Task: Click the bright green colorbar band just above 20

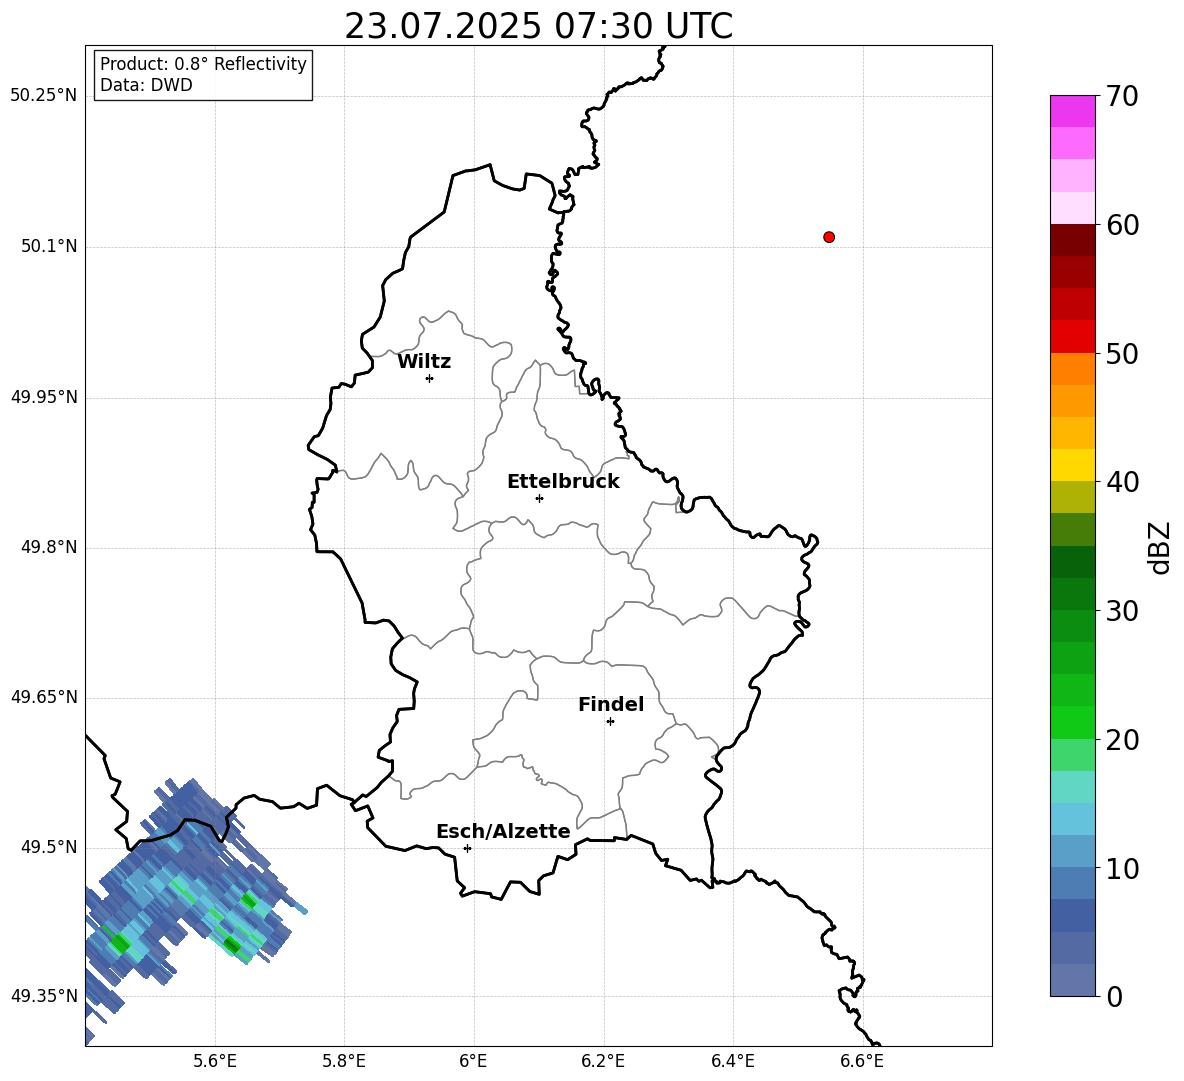Action: point(1073,722)
